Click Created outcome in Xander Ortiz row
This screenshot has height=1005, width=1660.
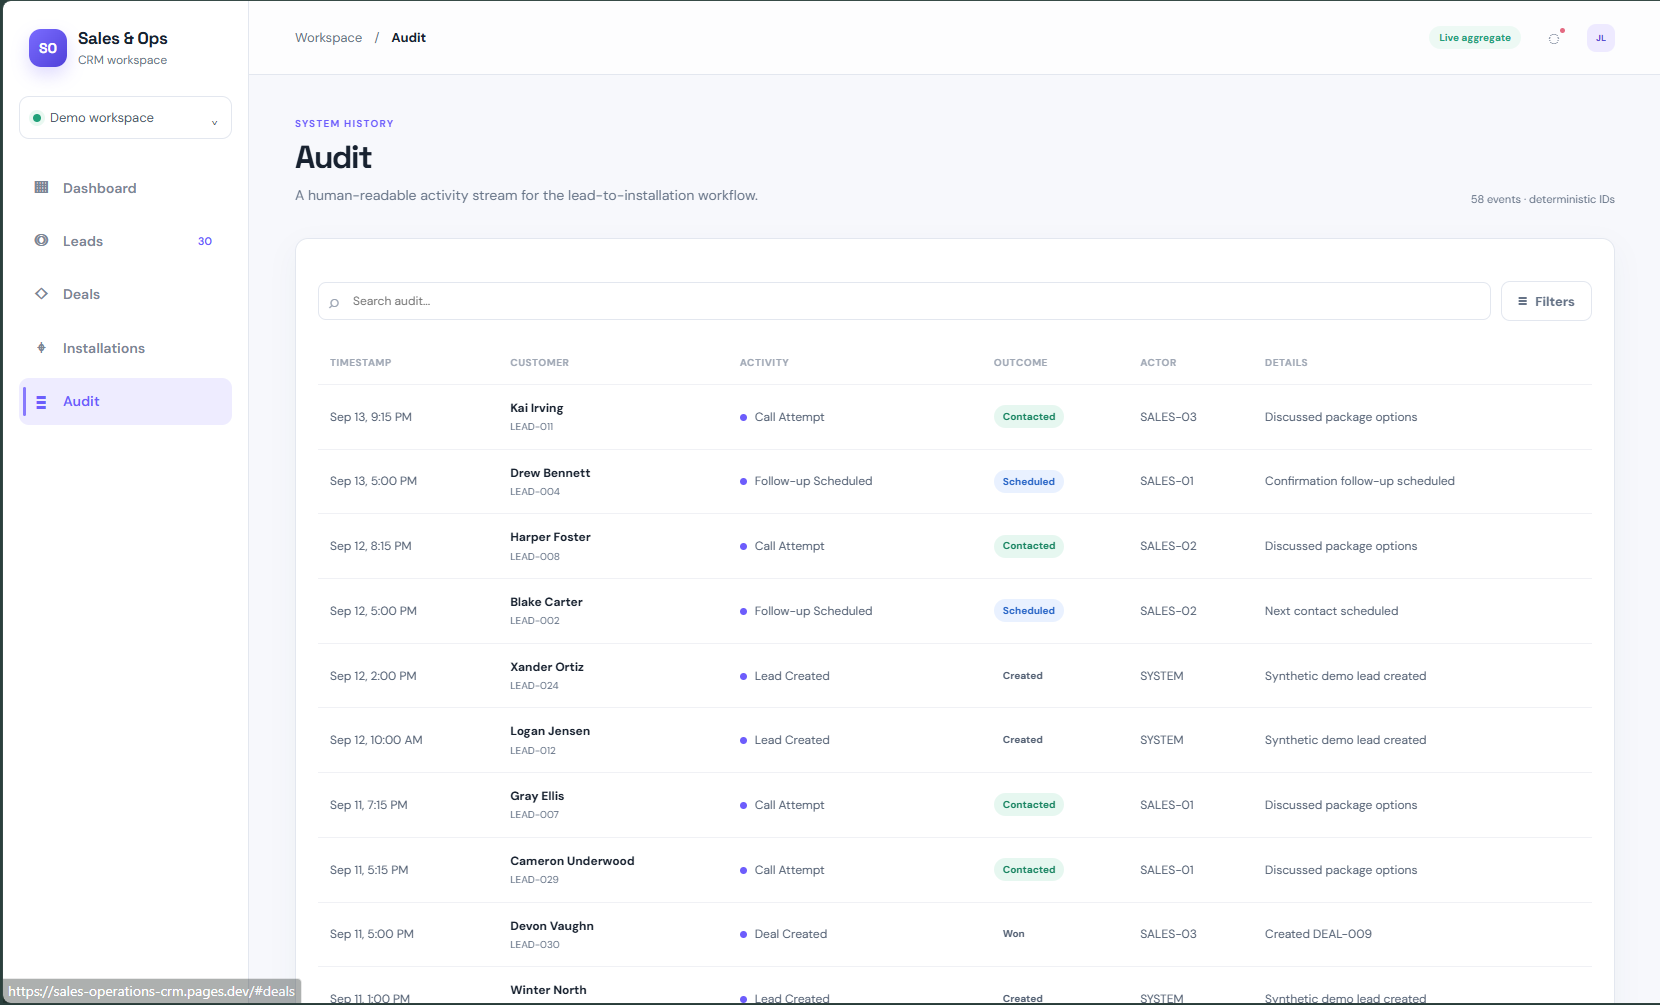[x=1022, y=676]
